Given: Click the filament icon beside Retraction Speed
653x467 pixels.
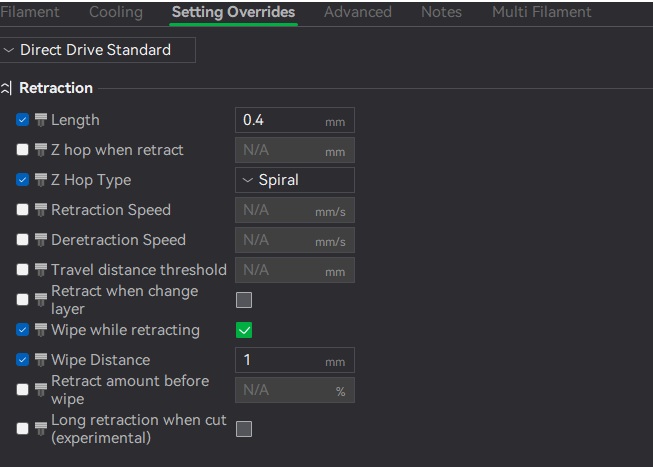Looking at the screenshot, I should [41, 210].
